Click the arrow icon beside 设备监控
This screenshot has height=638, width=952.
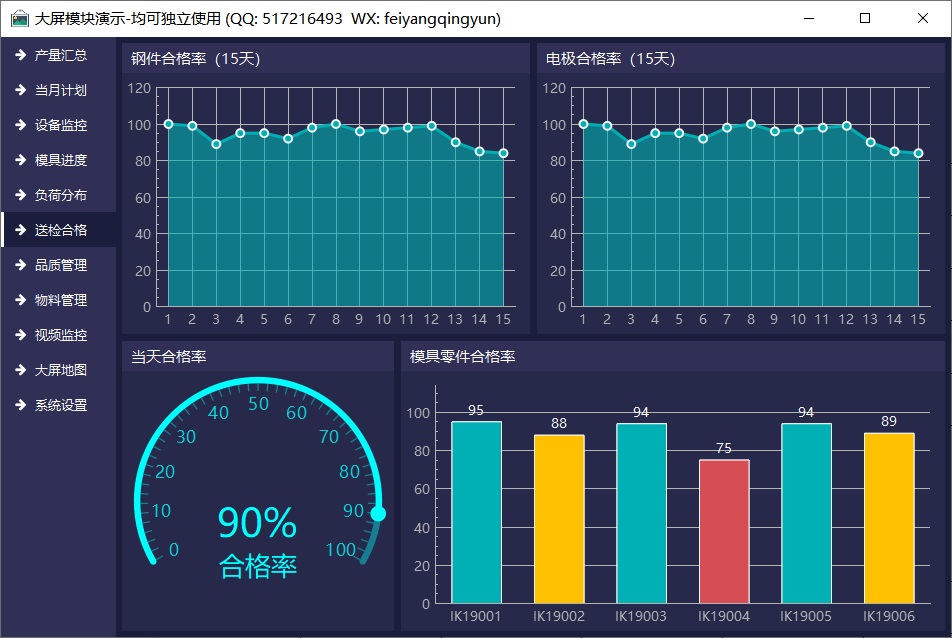[x=20, y=125]
